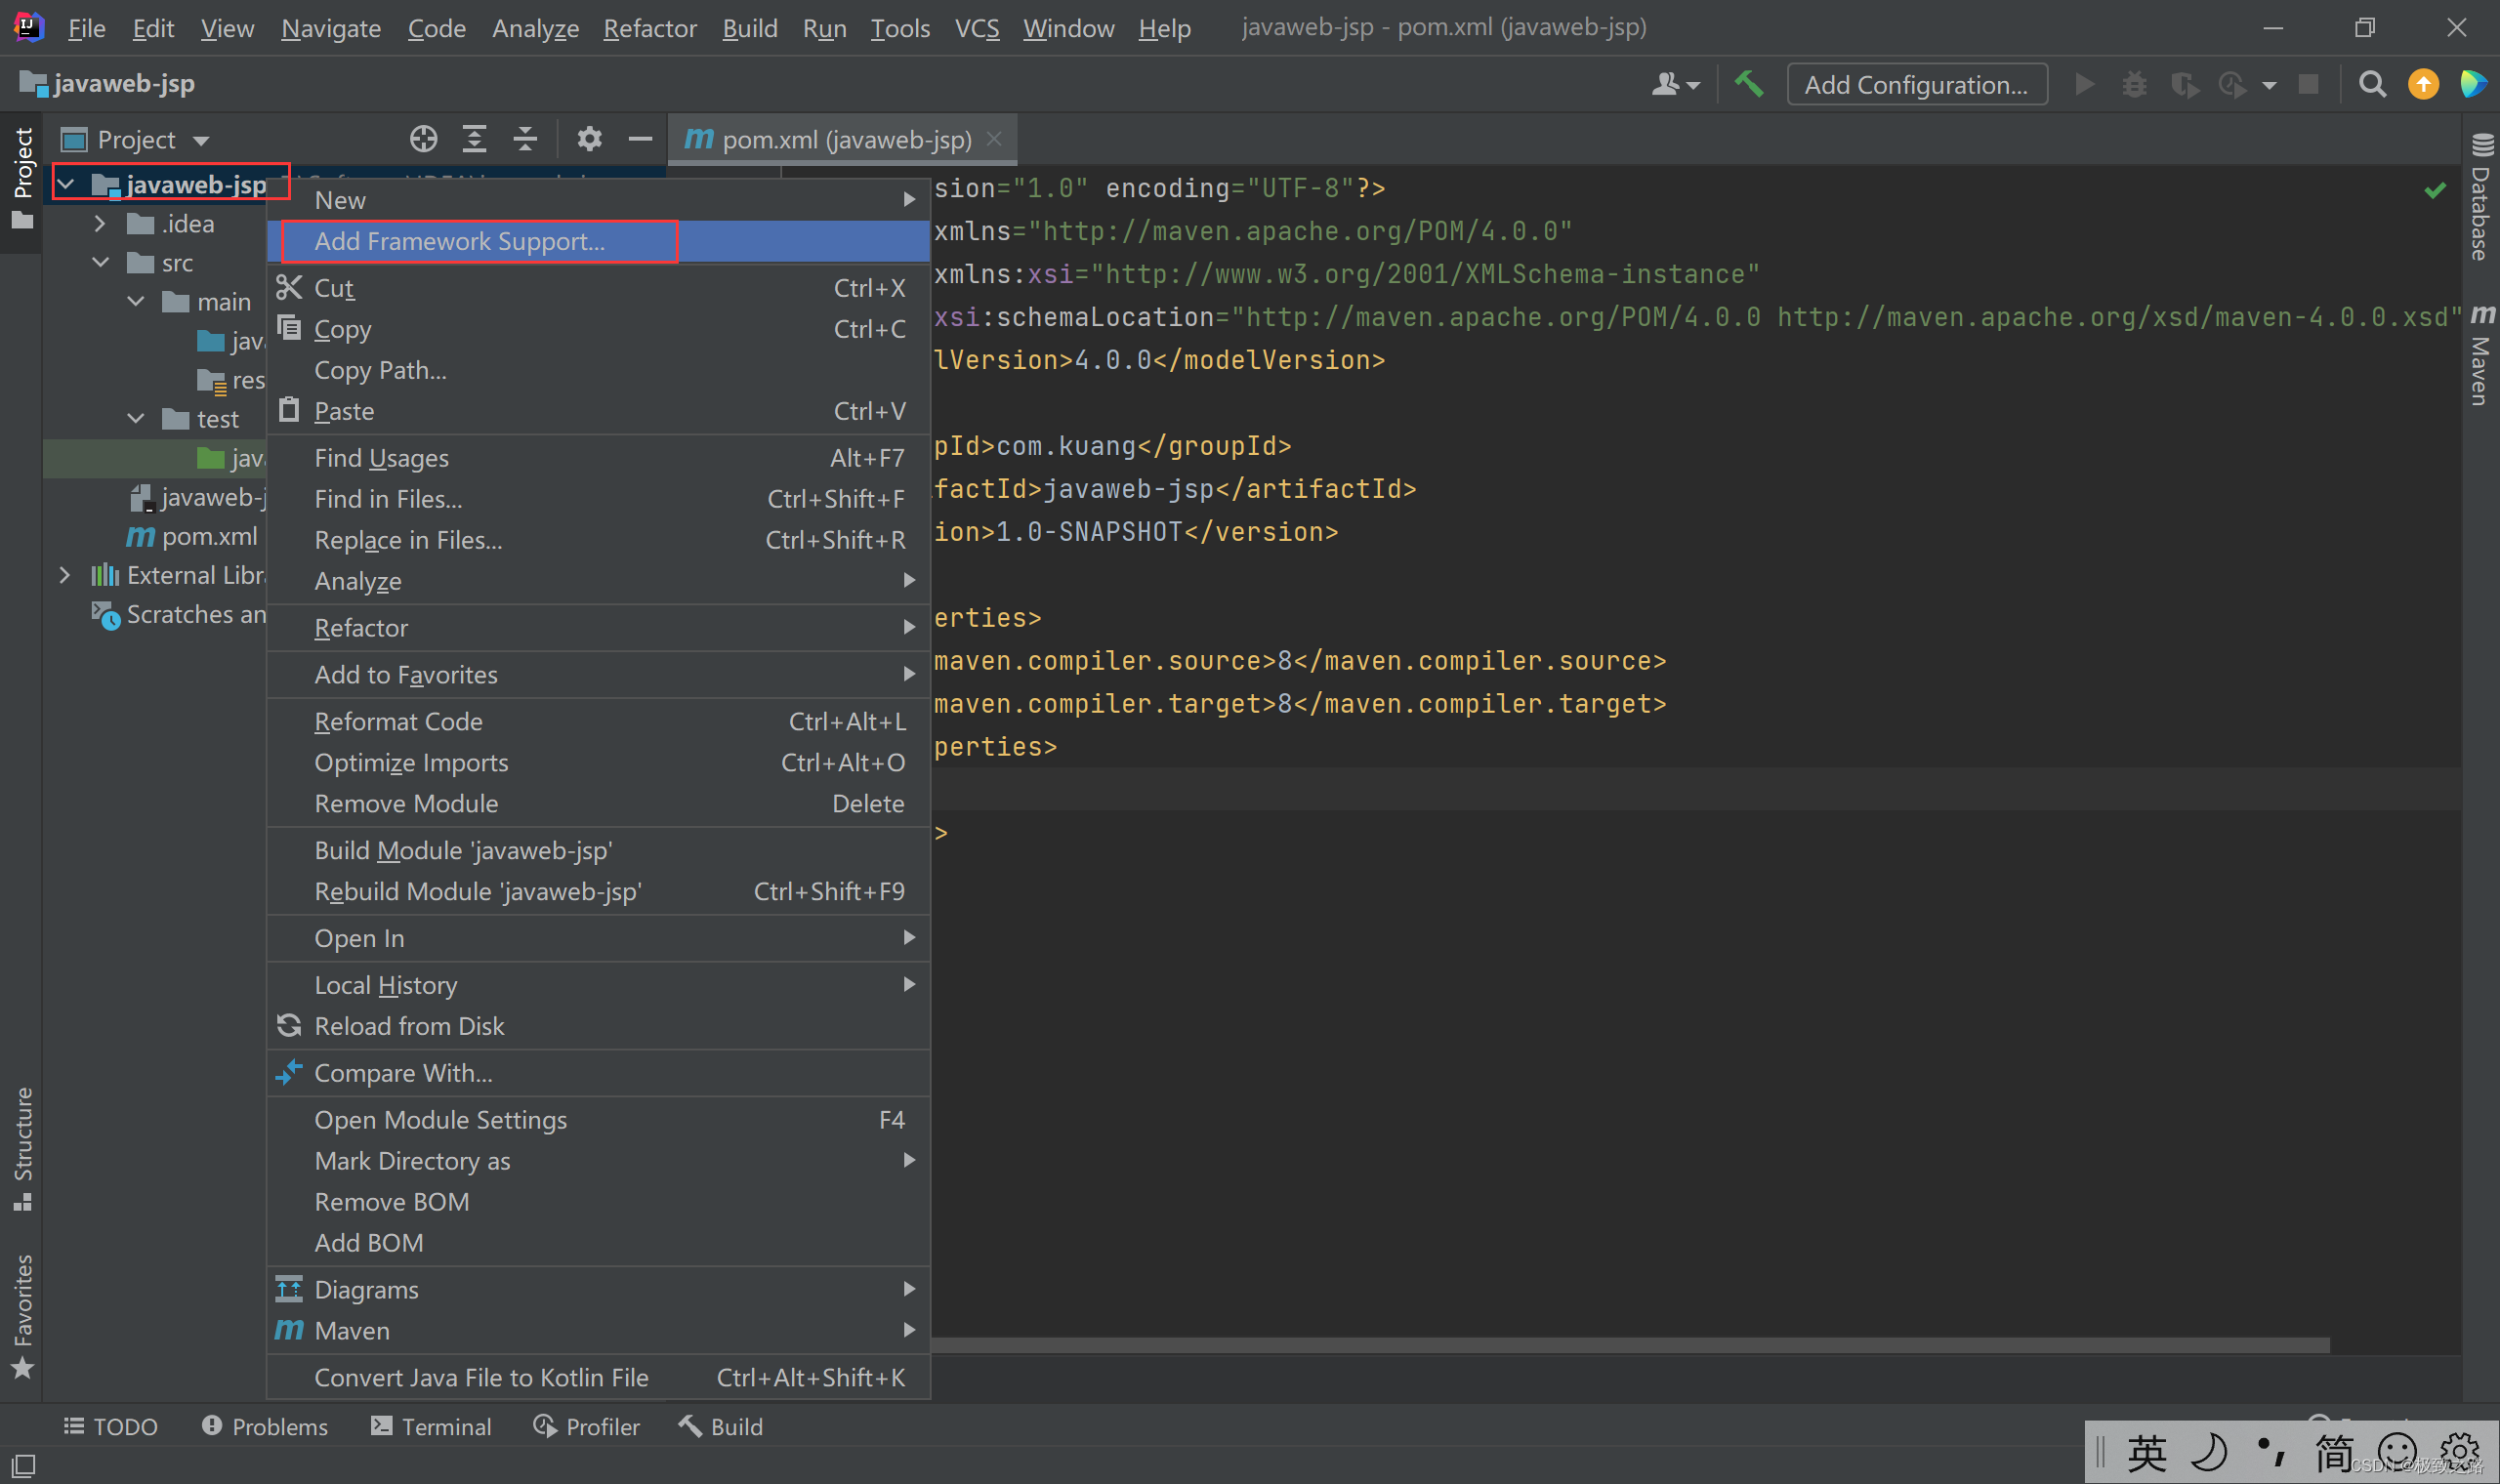This screenshot has width=2500, height=1484.
Task: Click the search icon in top toolbar
Action: pyautogui.click(x=2375, y=83)
